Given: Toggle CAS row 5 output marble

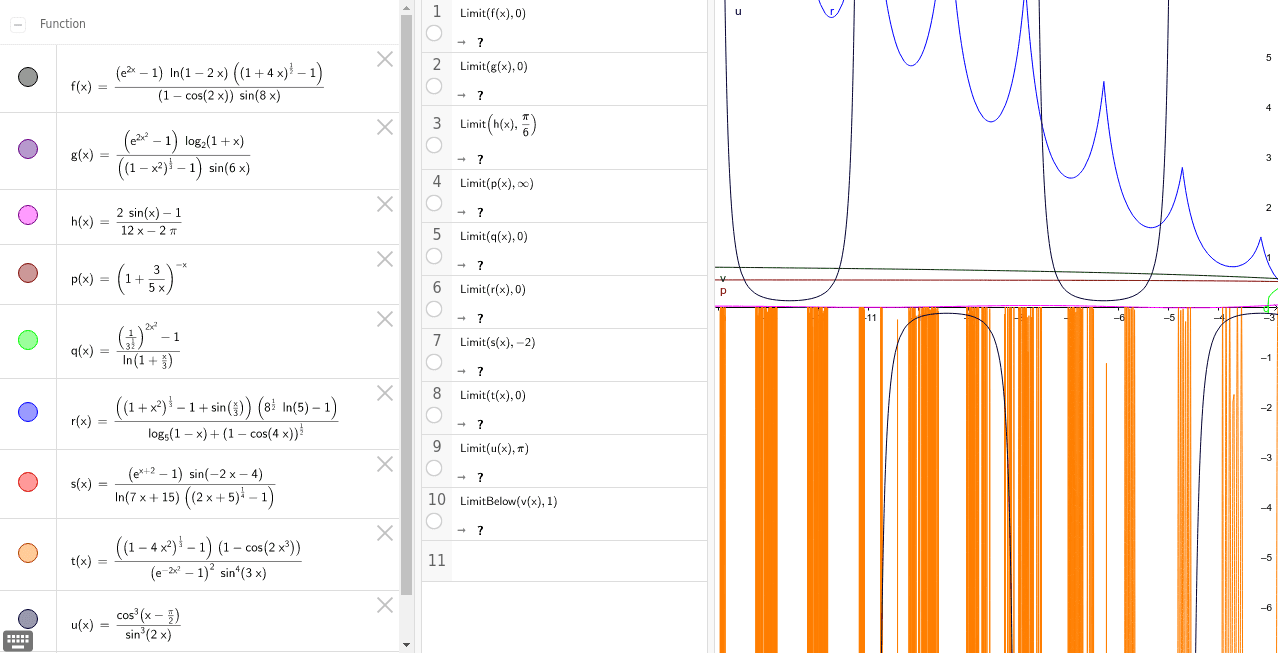Looking at the screenshot, I should (434, 256).
